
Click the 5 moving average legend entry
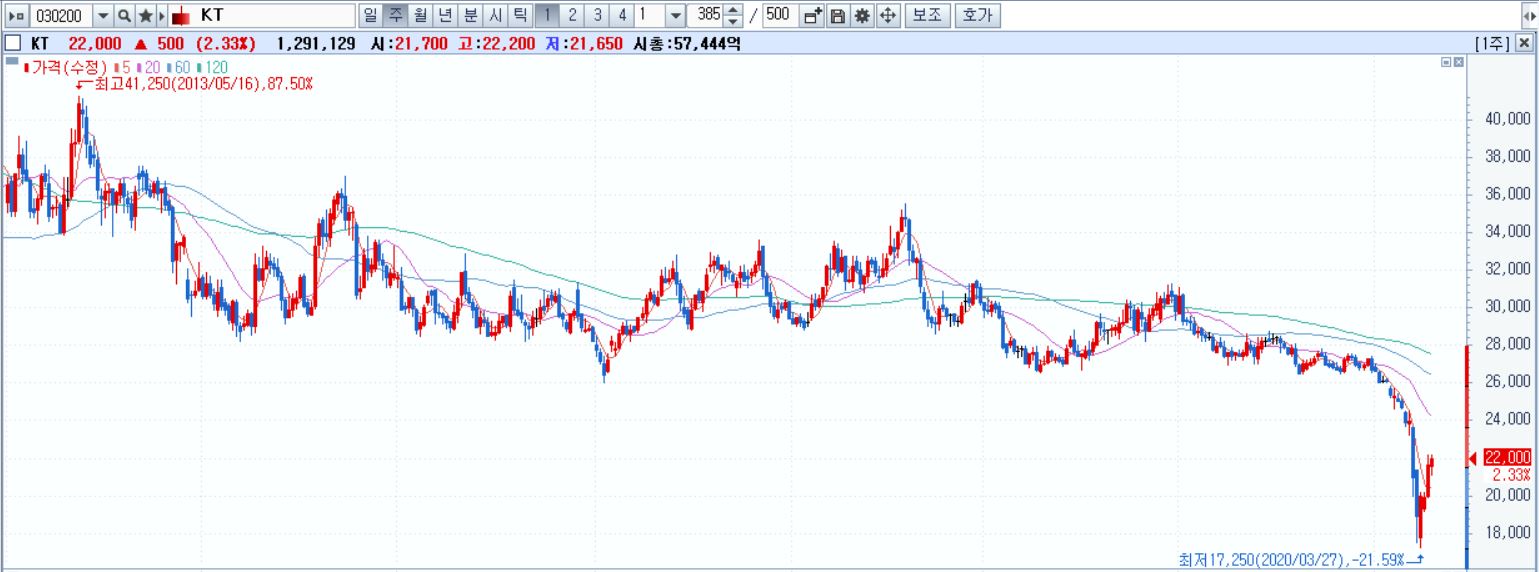(x=123, y=67)
